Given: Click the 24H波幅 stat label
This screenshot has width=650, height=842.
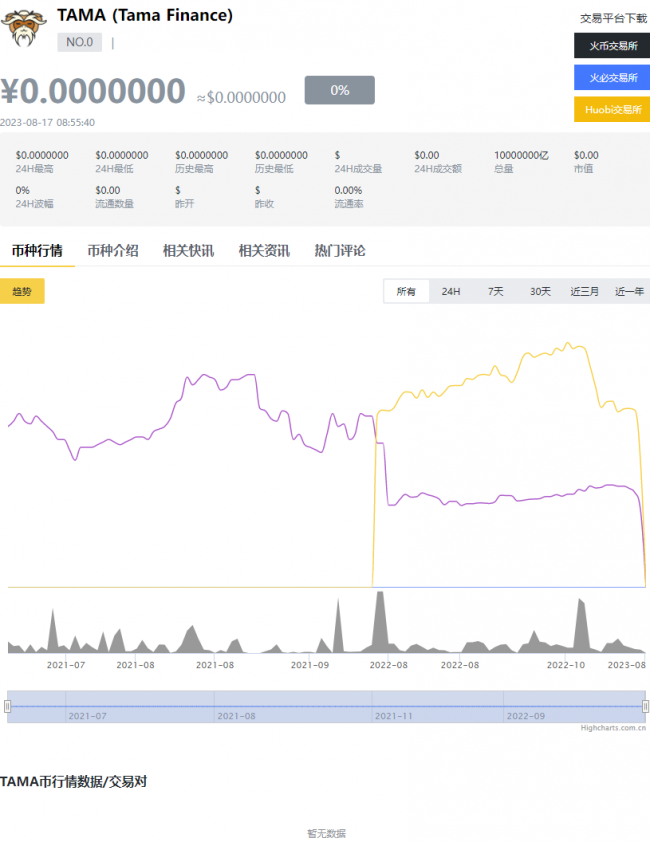Looking at the screenshot, I should click(x=34, y=204).
